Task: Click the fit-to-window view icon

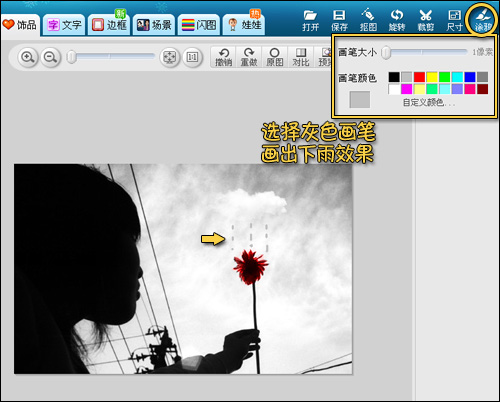Action: 169,57
